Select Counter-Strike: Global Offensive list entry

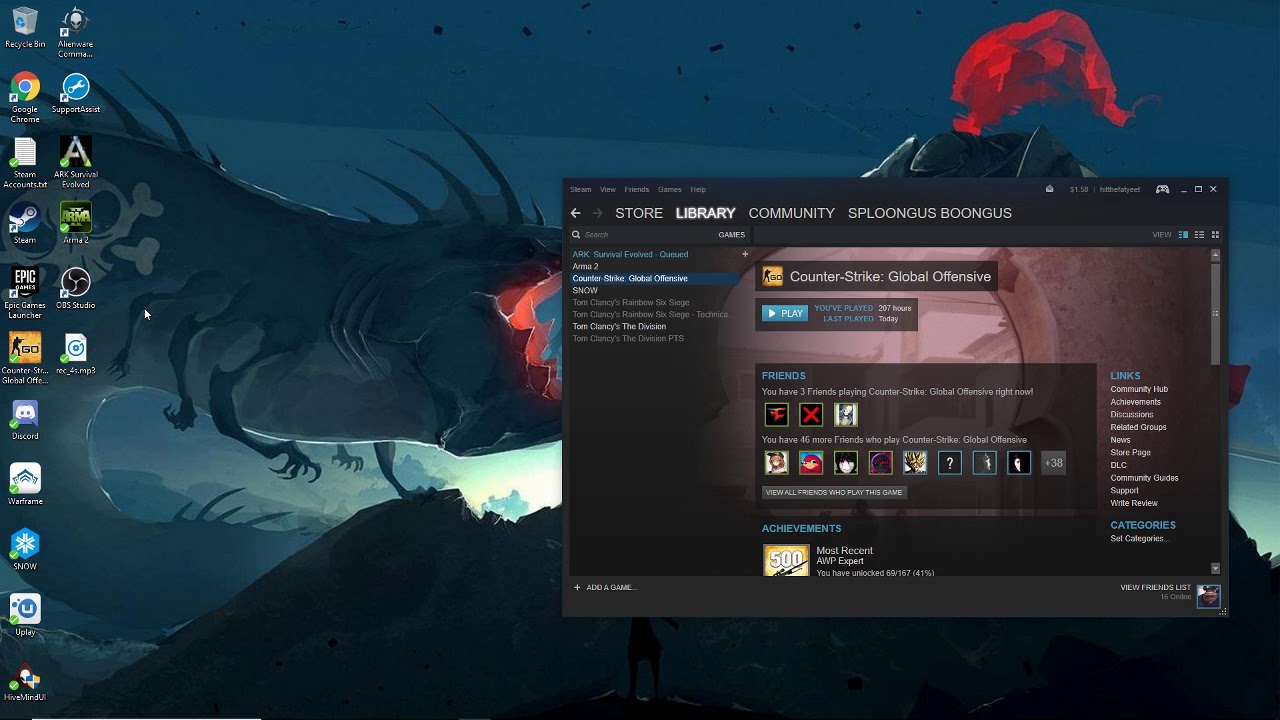pyautogui.click(x=630, y=278)
